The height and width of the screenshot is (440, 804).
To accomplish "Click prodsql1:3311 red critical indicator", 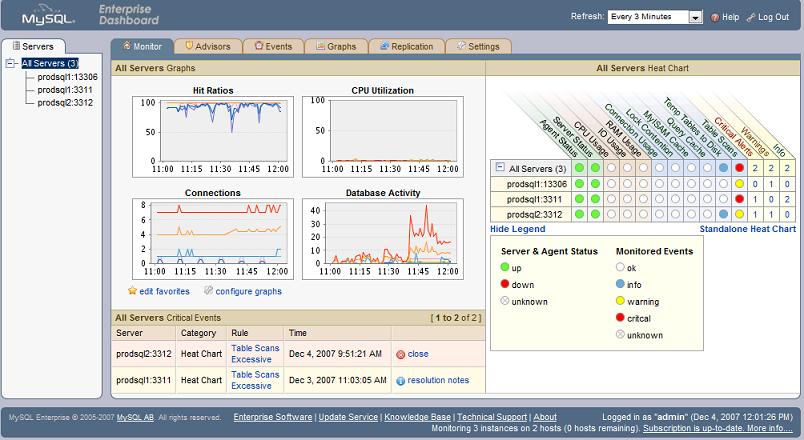I will click(x=739, y=199).
